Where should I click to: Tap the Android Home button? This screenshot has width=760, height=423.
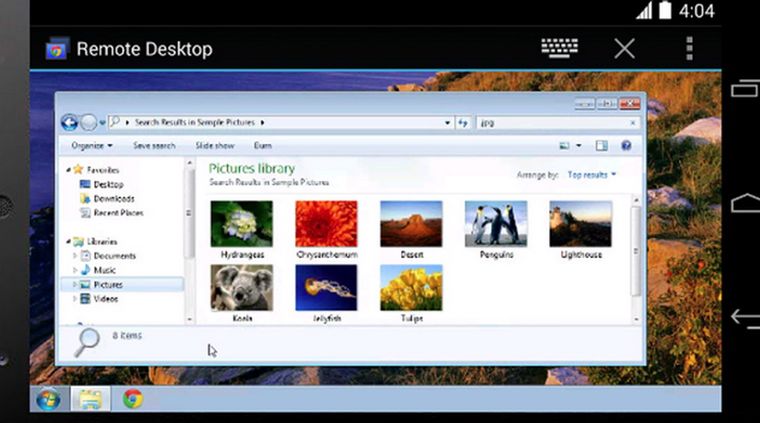745,203
